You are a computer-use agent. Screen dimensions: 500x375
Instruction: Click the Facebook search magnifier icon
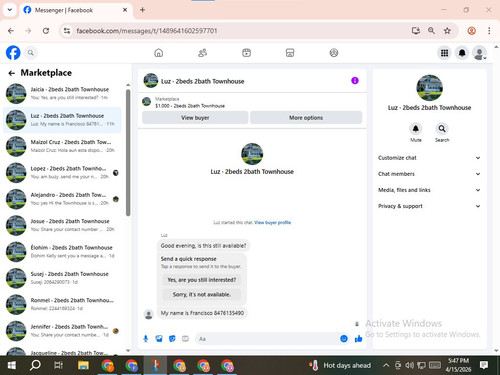coord(31,53)
